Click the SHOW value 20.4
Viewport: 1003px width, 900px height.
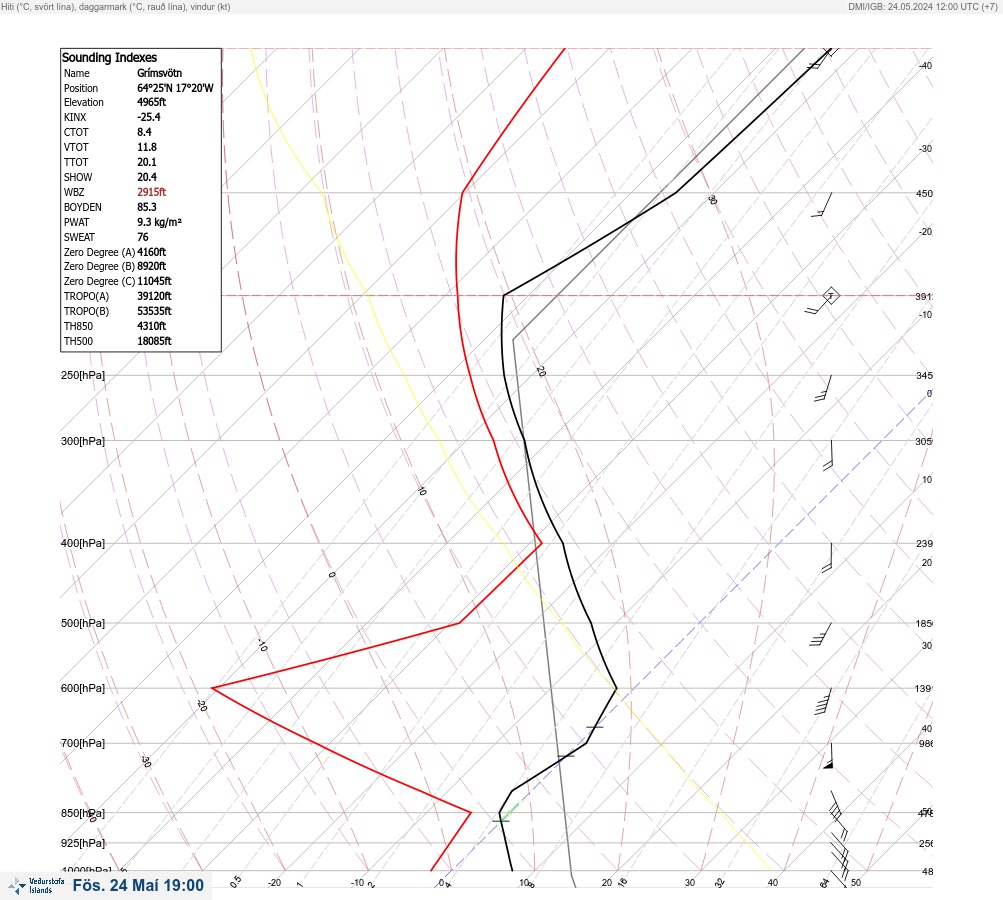click(146, 177)
